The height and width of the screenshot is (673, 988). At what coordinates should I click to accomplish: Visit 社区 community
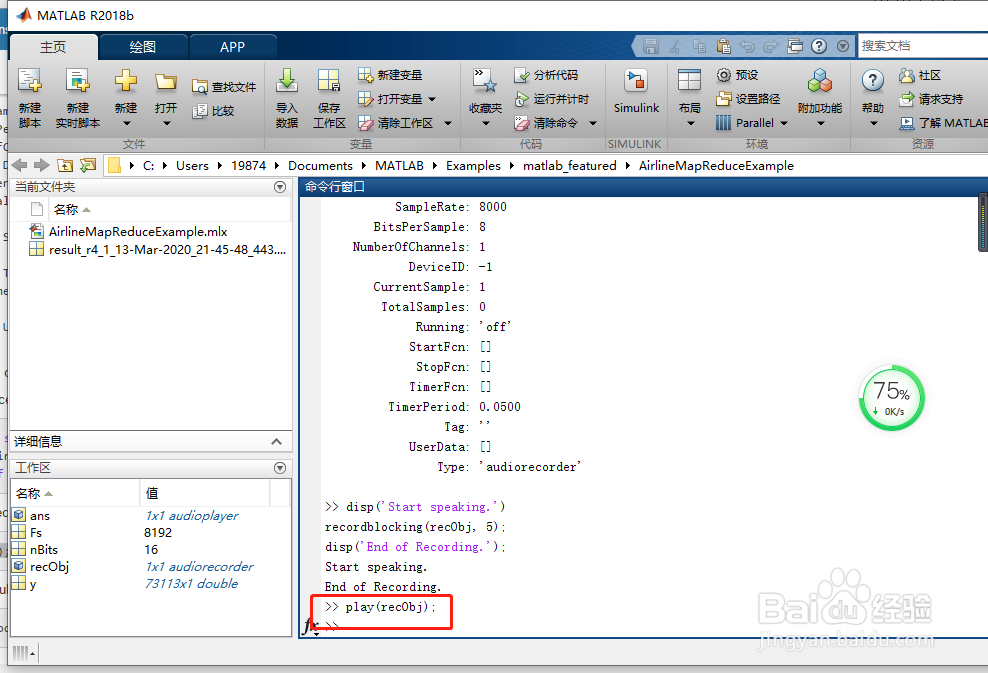click(920, 75)
